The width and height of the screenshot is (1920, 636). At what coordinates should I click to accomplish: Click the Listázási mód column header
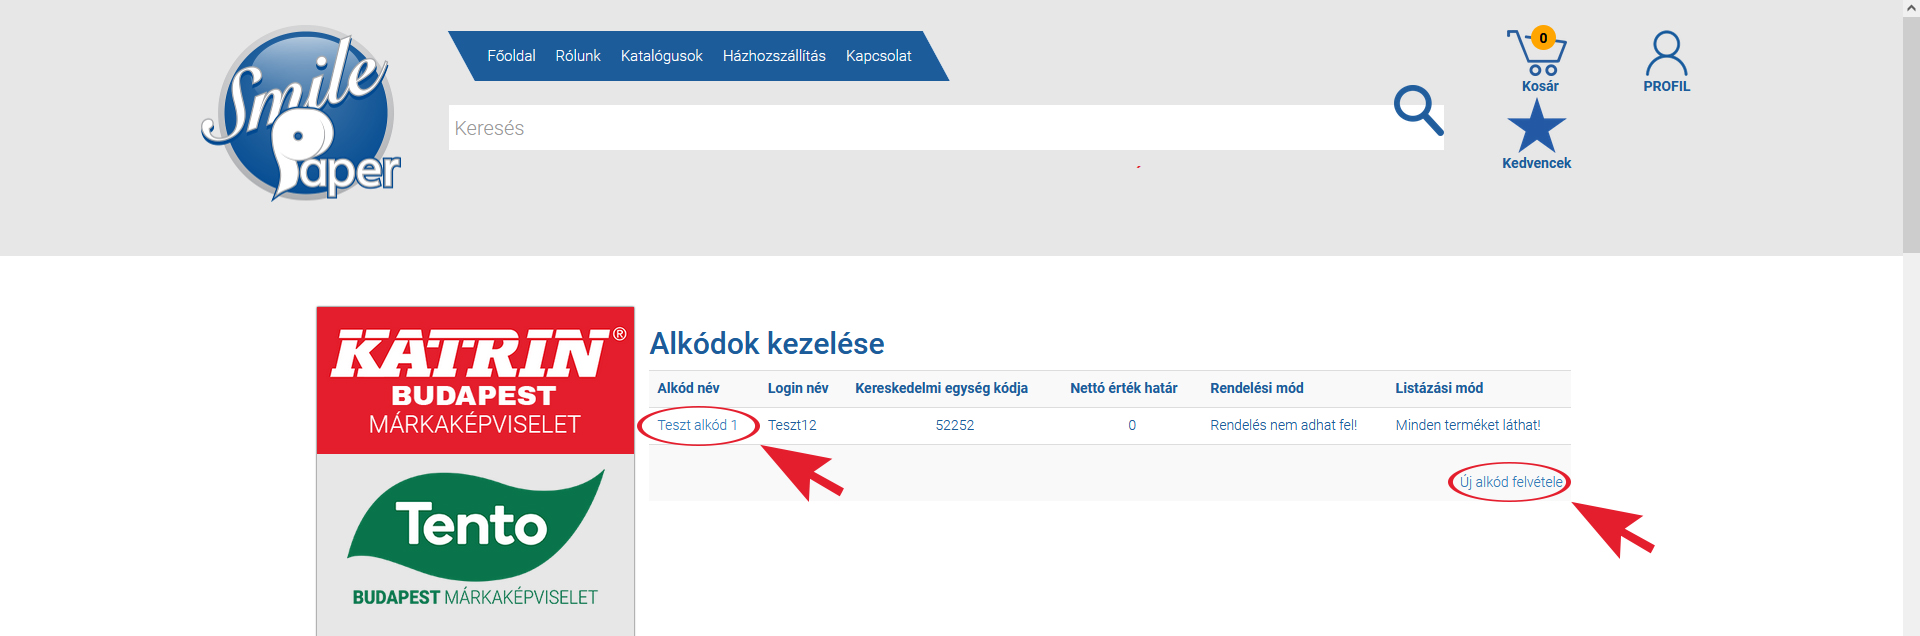coord(1439,388)
